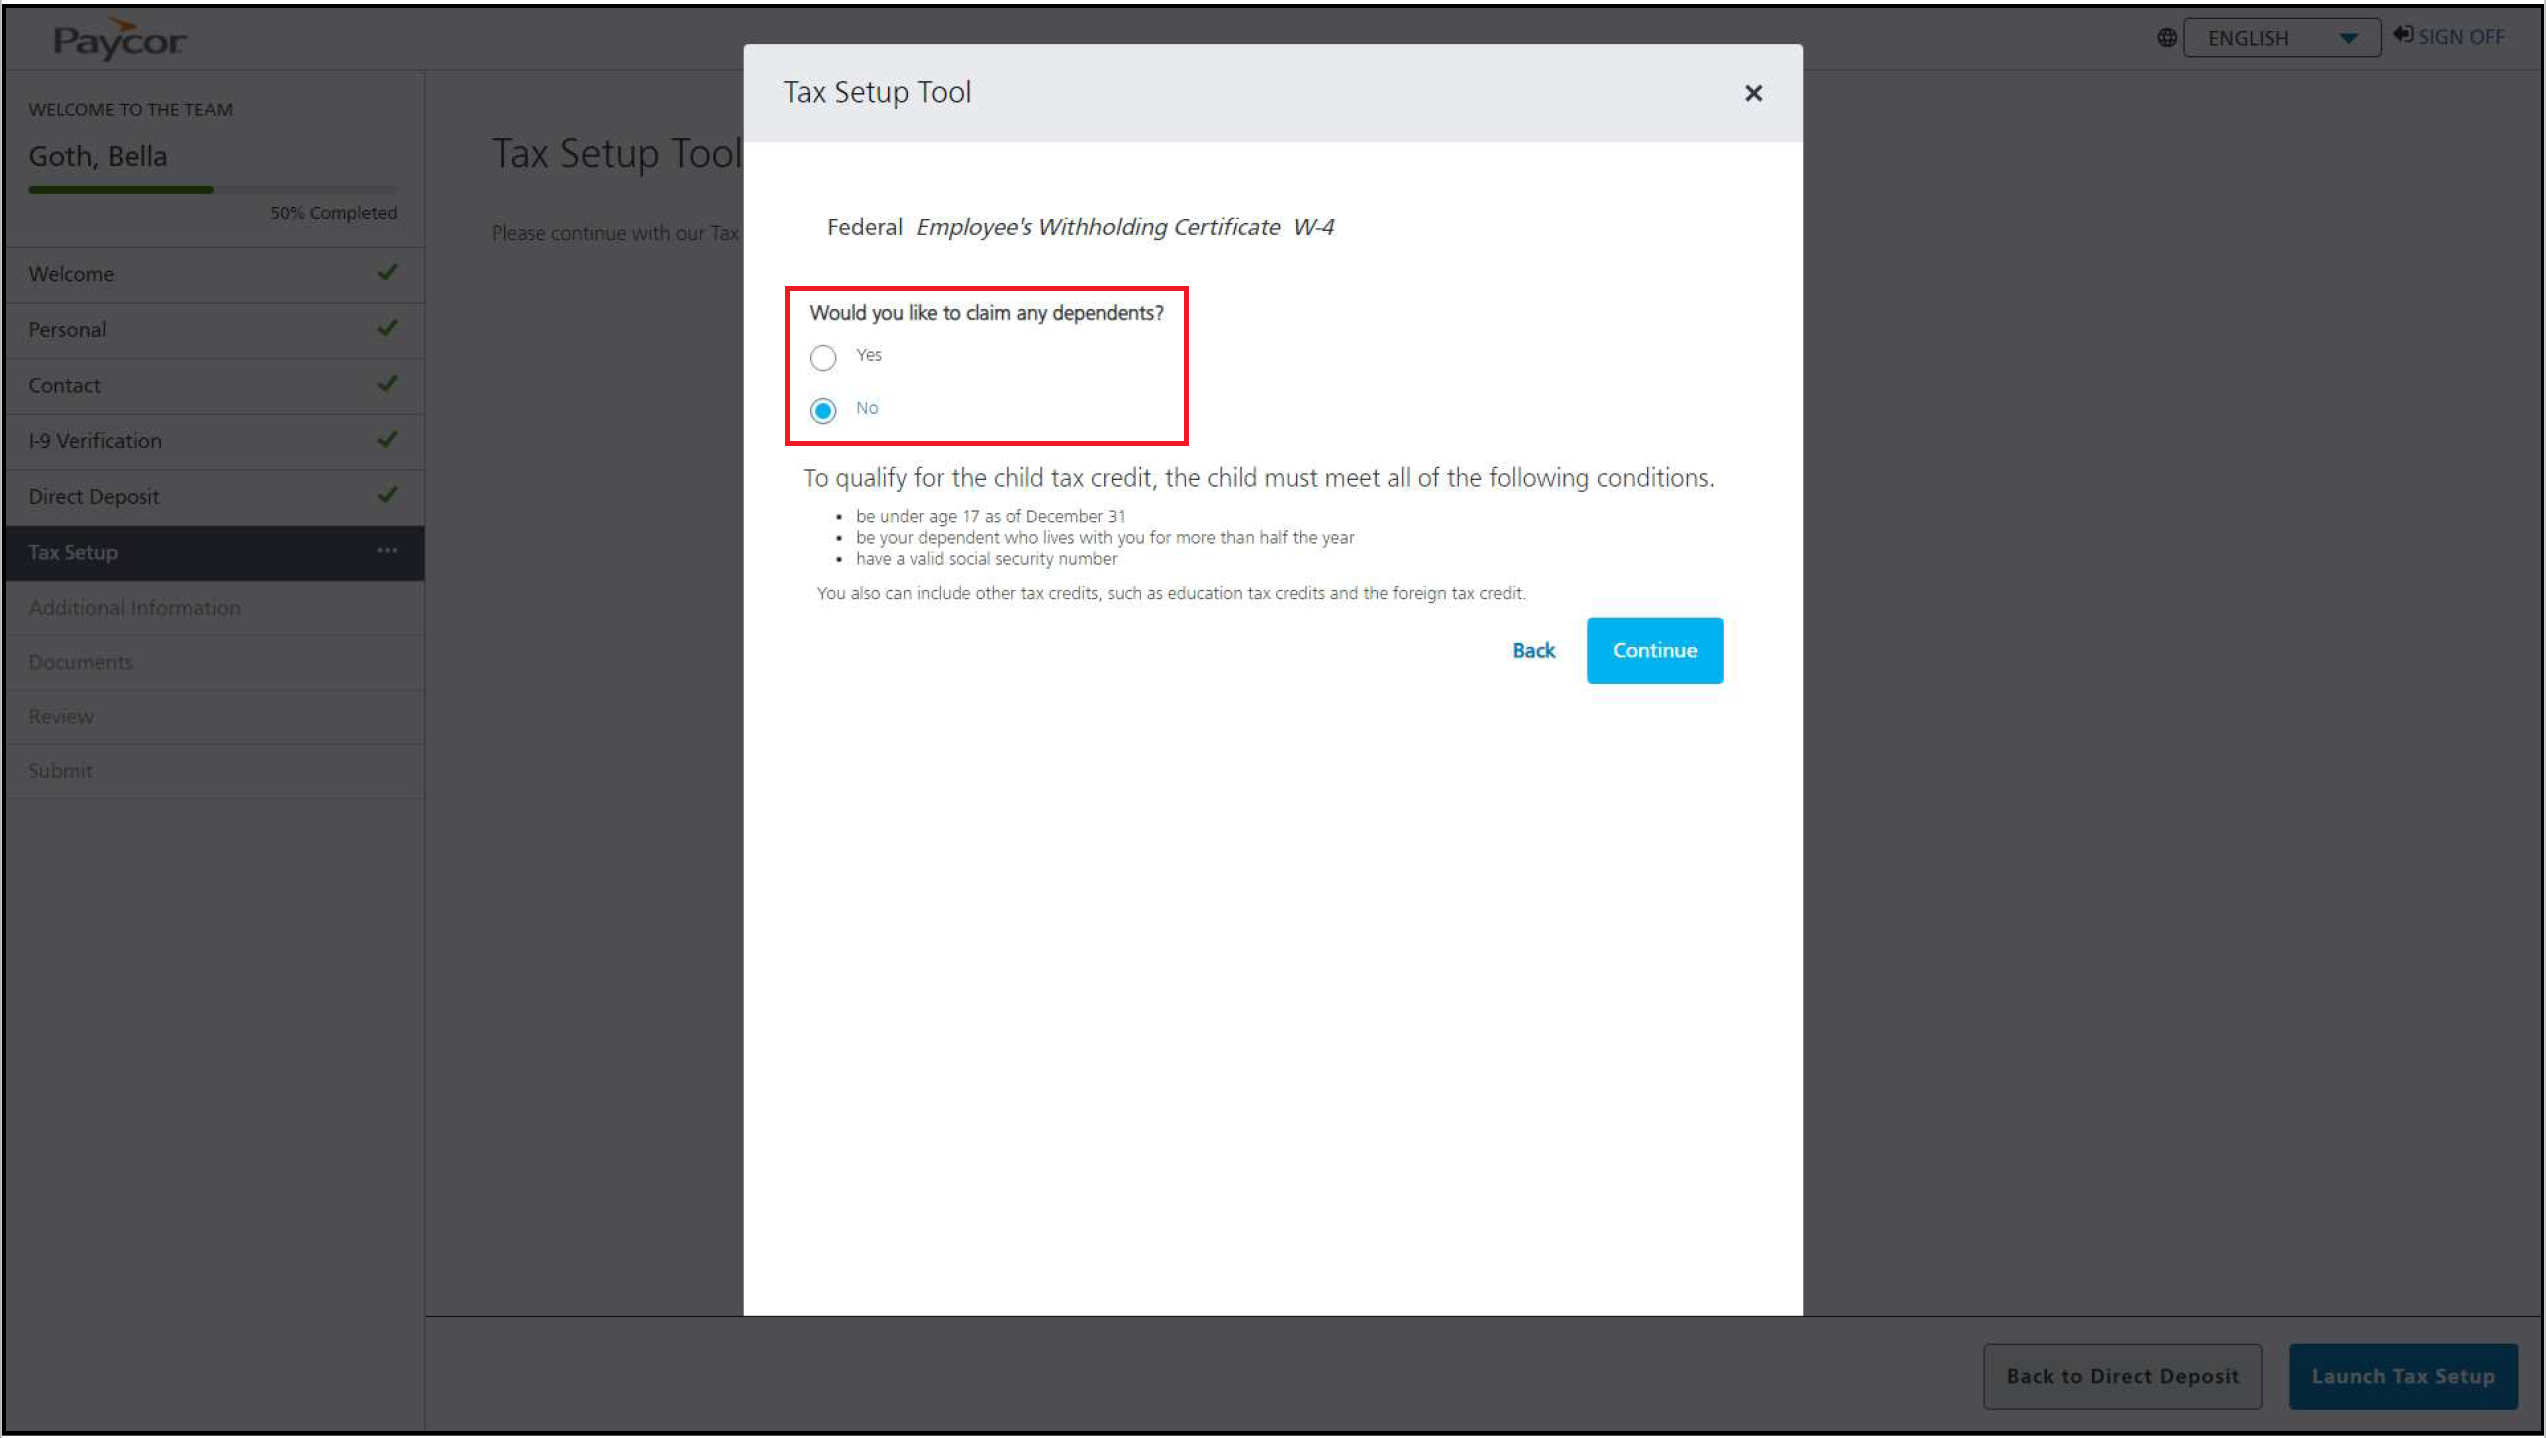Click the Welcome step checkmark icon
Image resolution: width=2546 pixels, height=1438 pixels.
coord(387,272)
